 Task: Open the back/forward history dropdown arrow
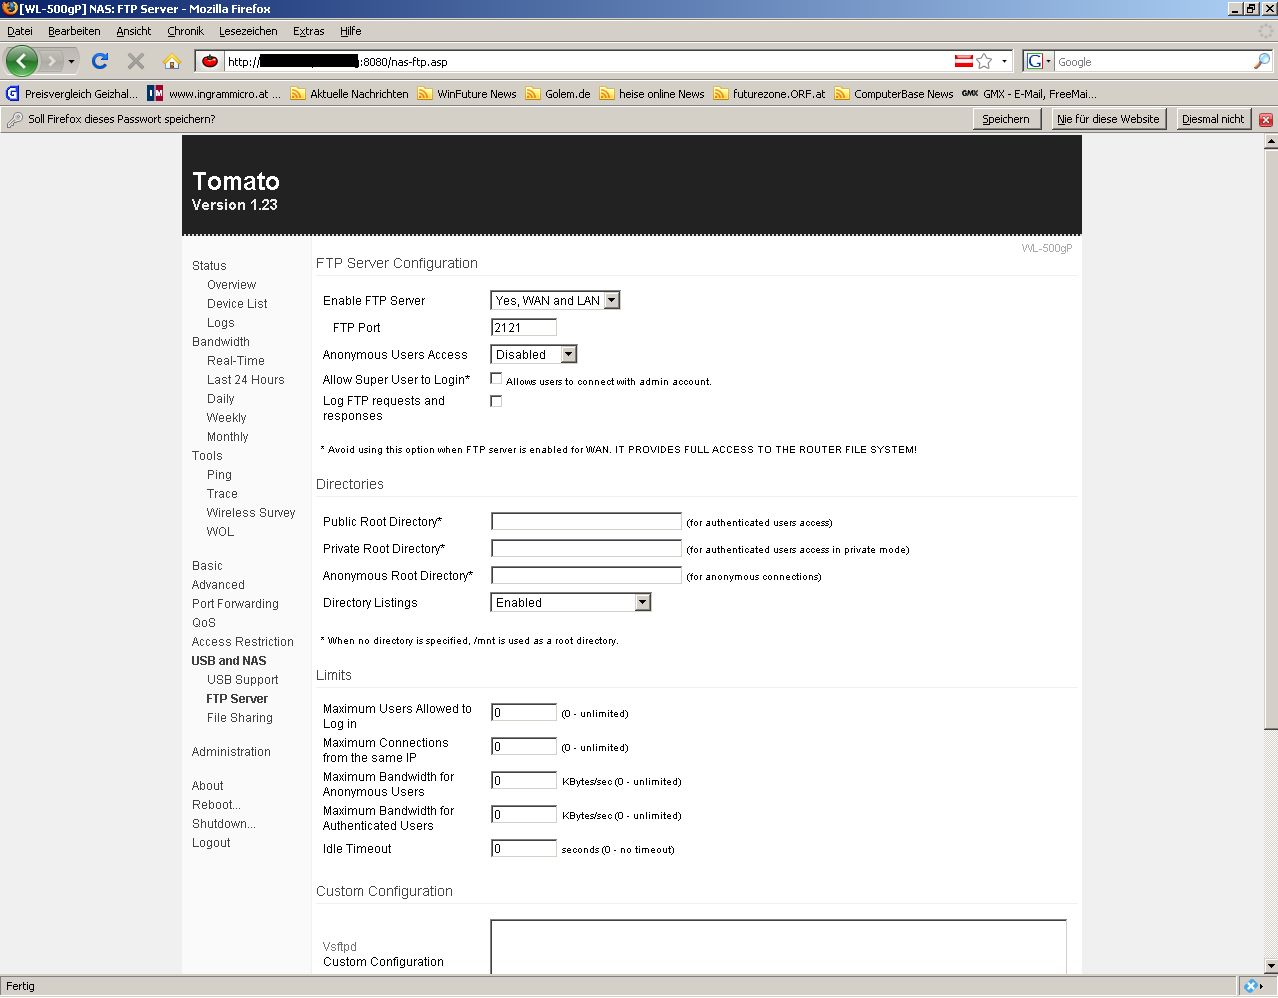(71, 61)
